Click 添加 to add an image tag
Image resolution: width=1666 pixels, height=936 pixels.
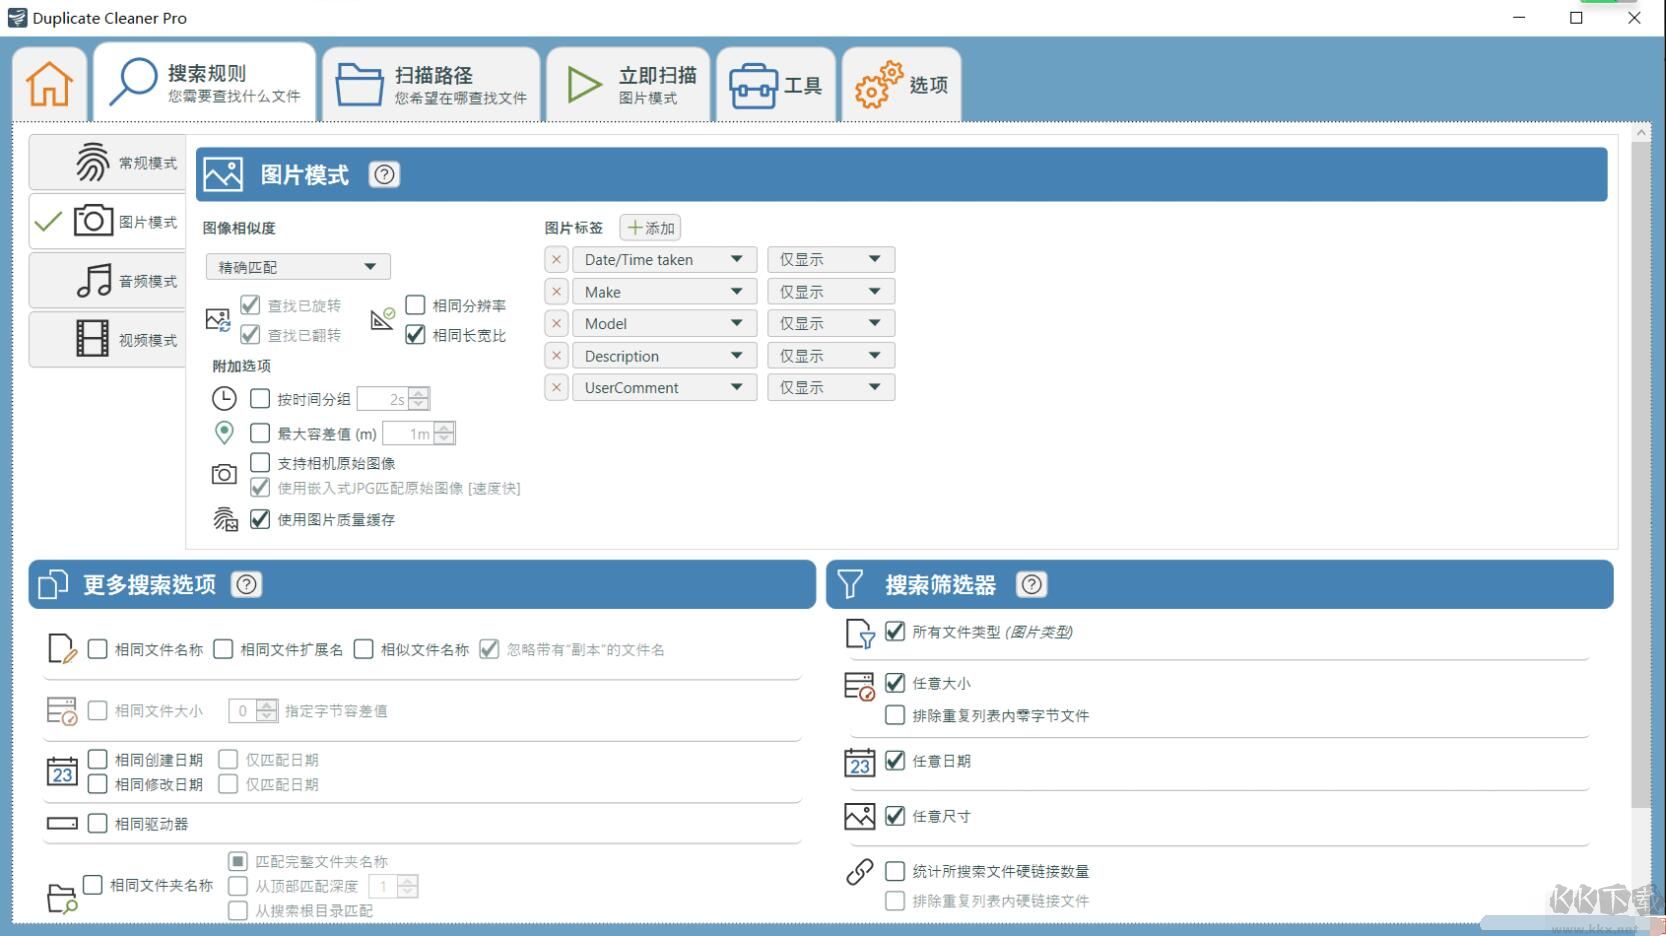650,227
